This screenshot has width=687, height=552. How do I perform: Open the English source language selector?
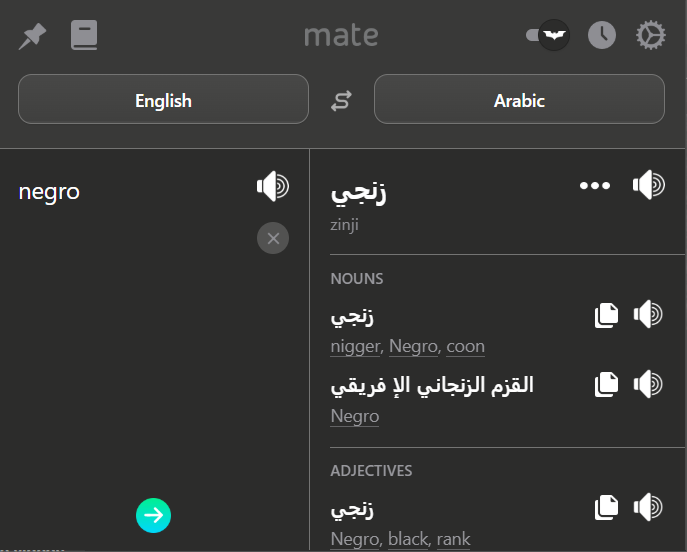coord(163,99)
